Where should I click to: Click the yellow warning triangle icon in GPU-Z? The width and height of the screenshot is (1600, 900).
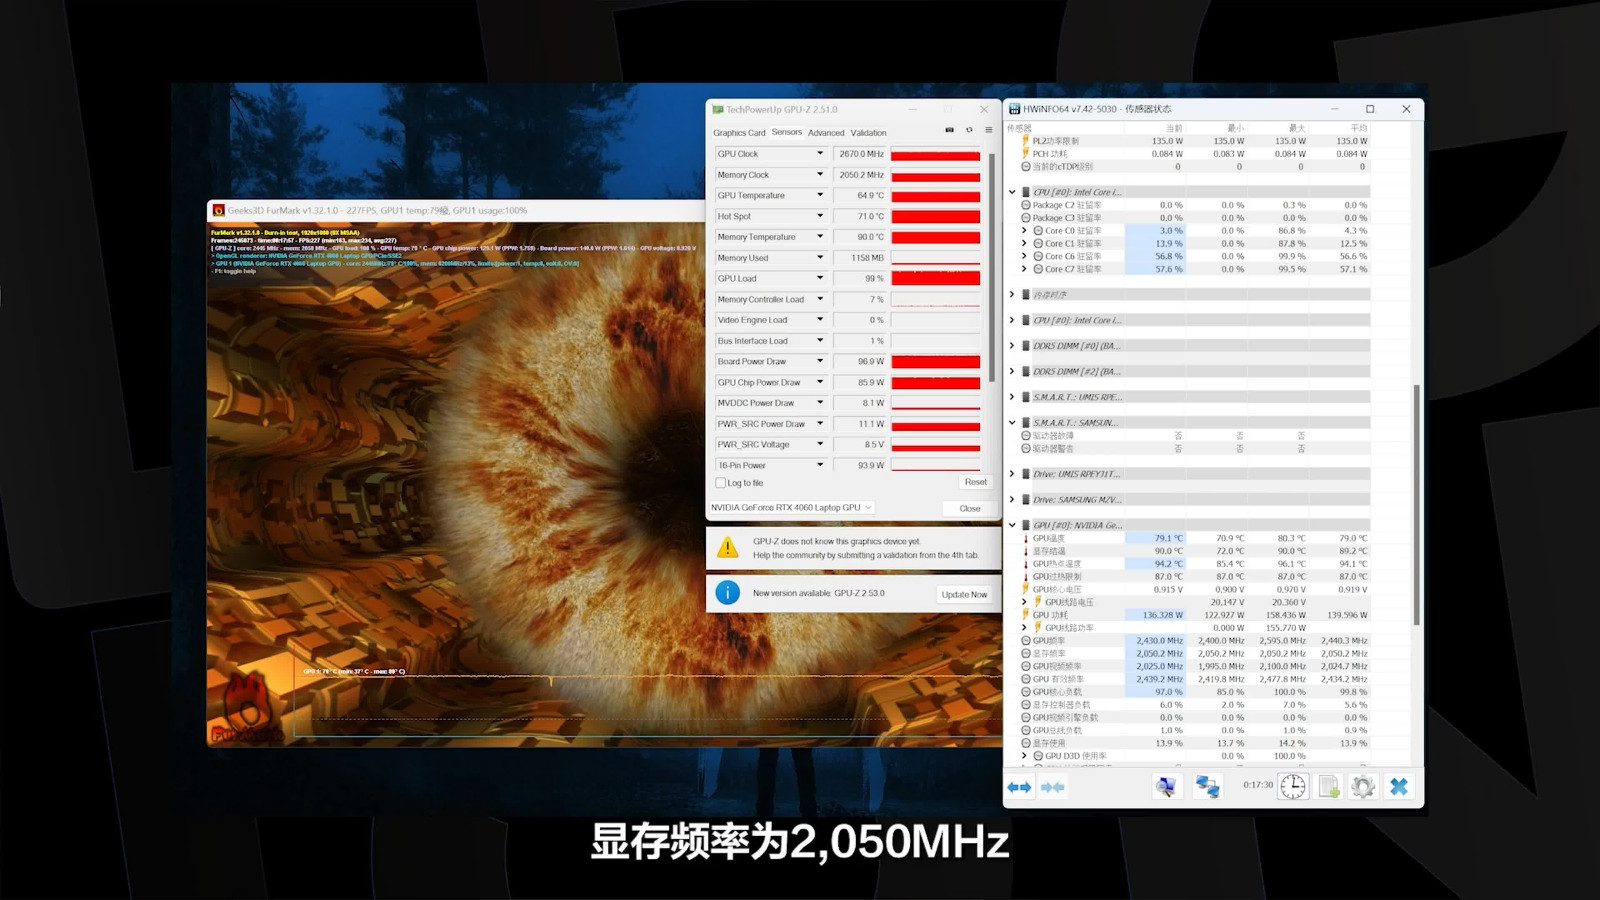click(728, 547)
